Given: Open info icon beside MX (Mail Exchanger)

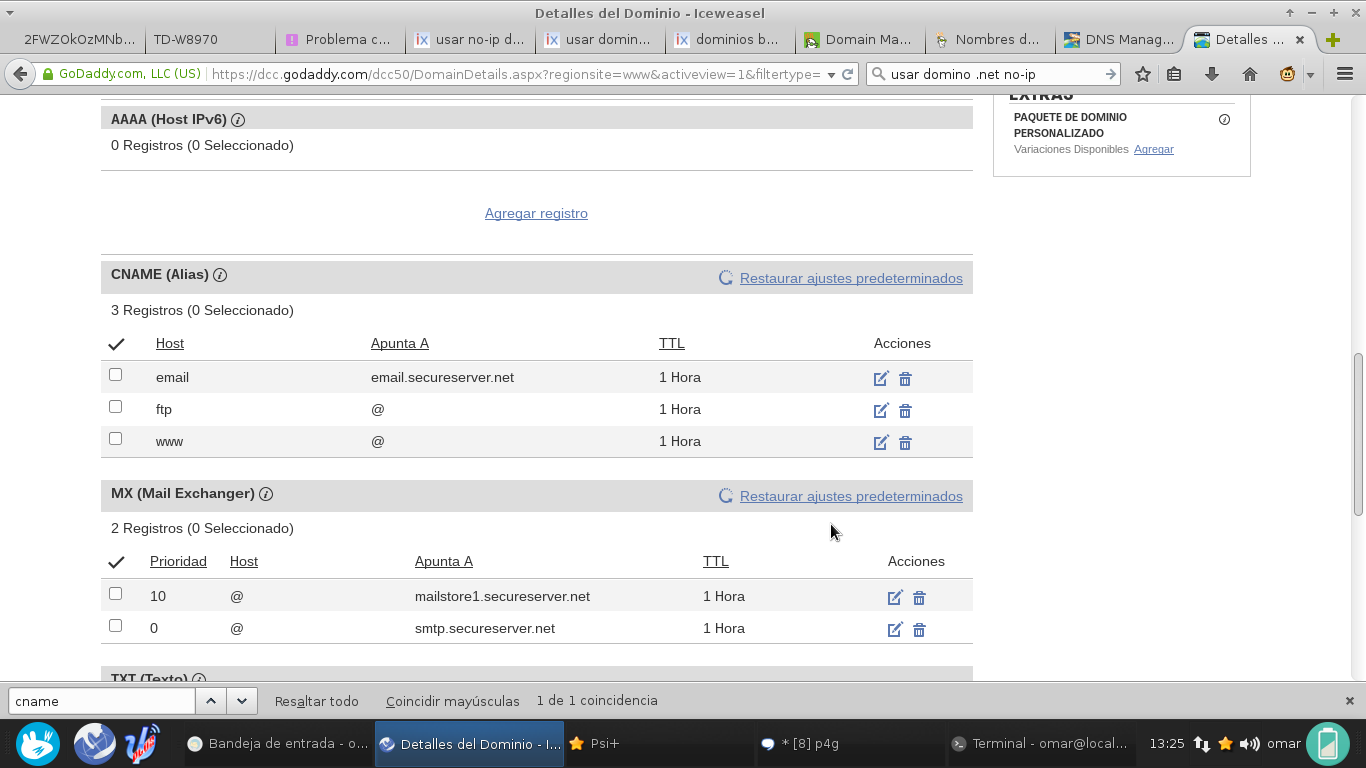Looking at the screenshot, I should [266, 494].
